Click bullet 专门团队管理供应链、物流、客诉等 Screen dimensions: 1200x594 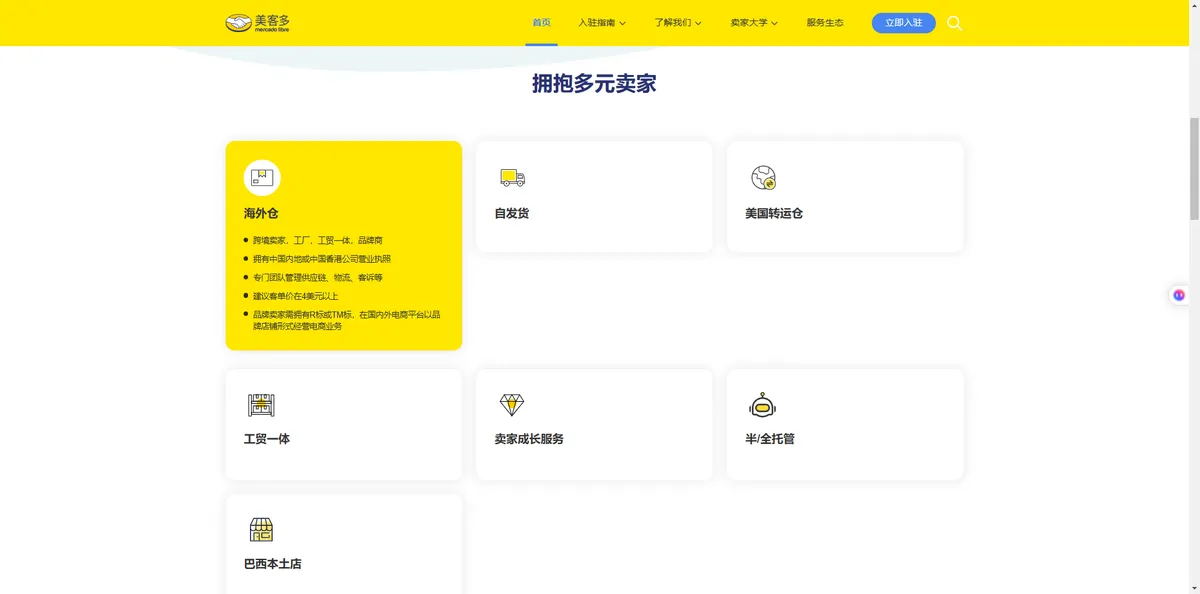318,278
